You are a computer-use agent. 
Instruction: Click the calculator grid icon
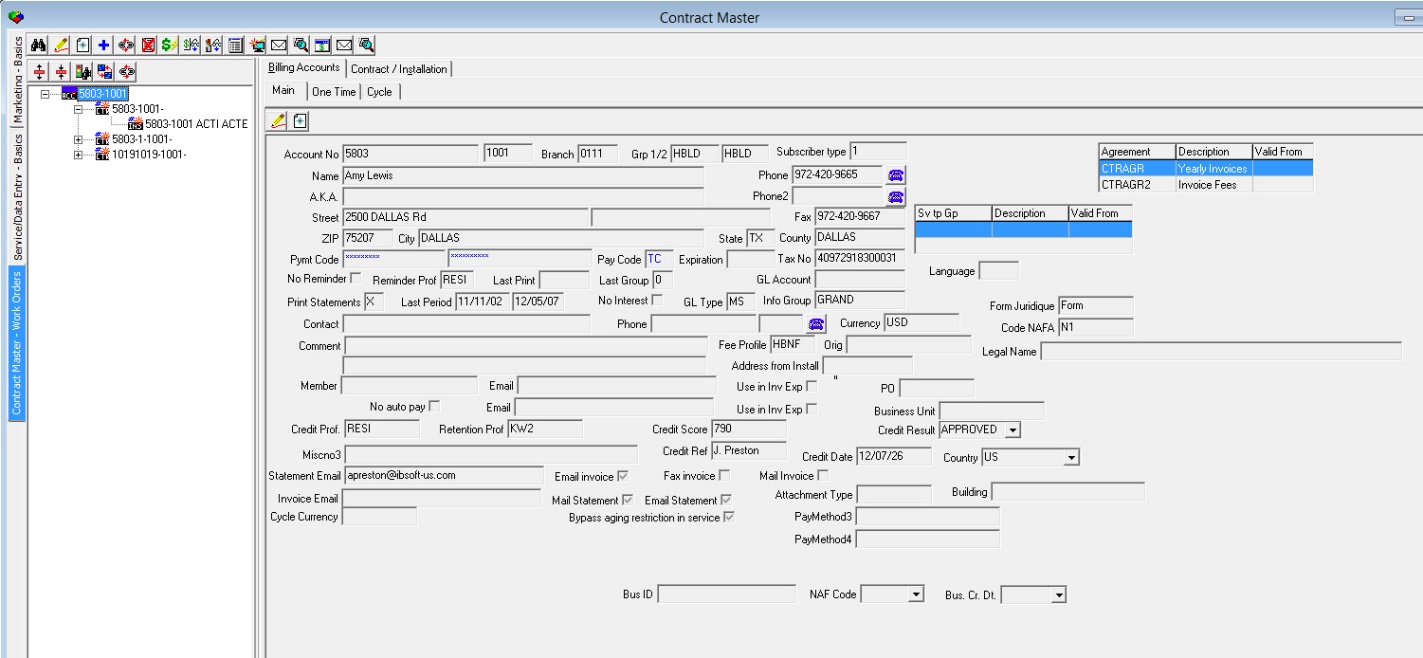tap(235, 45)
